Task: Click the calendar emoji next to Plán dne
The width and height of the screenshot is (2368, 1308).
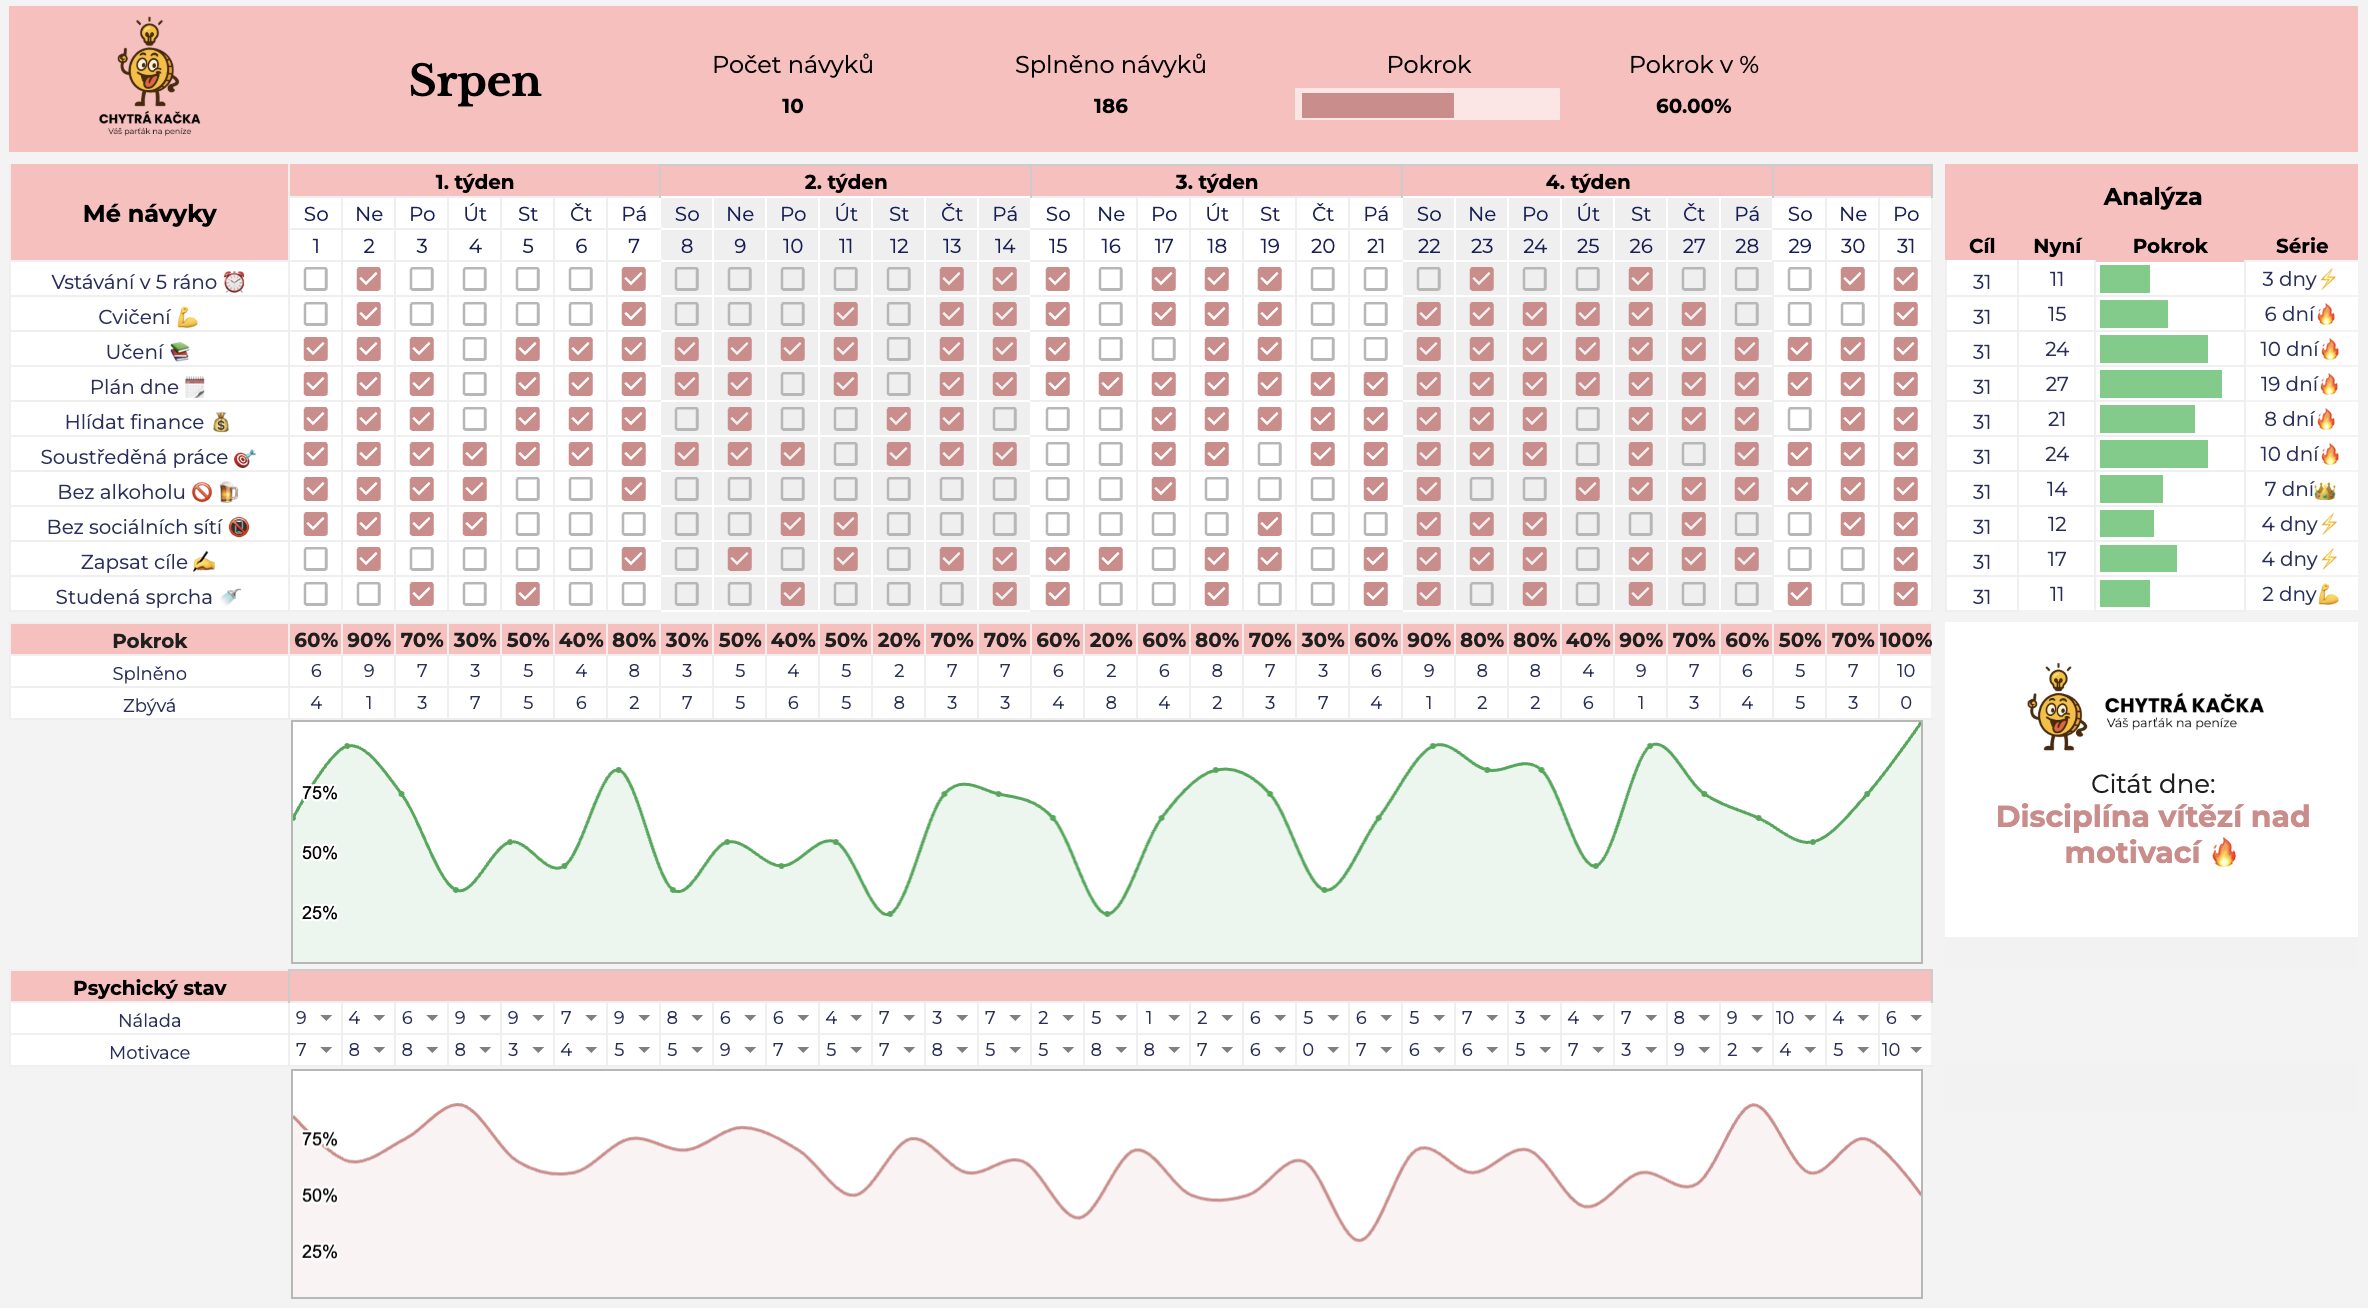Action: click(195, 387)
